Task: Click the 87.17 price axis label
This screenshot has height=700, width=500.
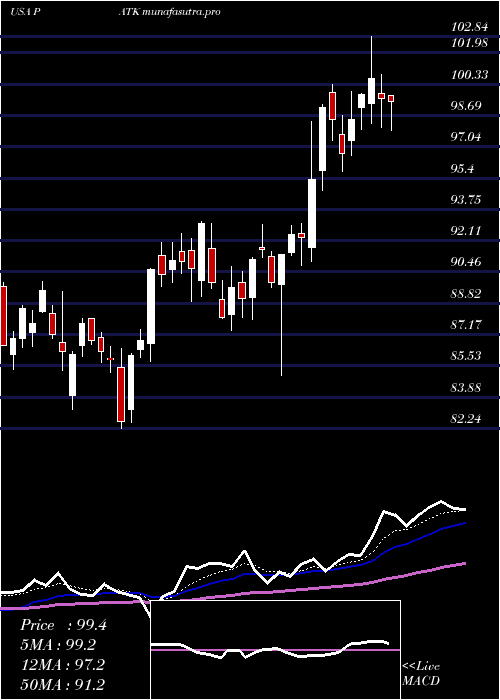Action: (466, 325)
